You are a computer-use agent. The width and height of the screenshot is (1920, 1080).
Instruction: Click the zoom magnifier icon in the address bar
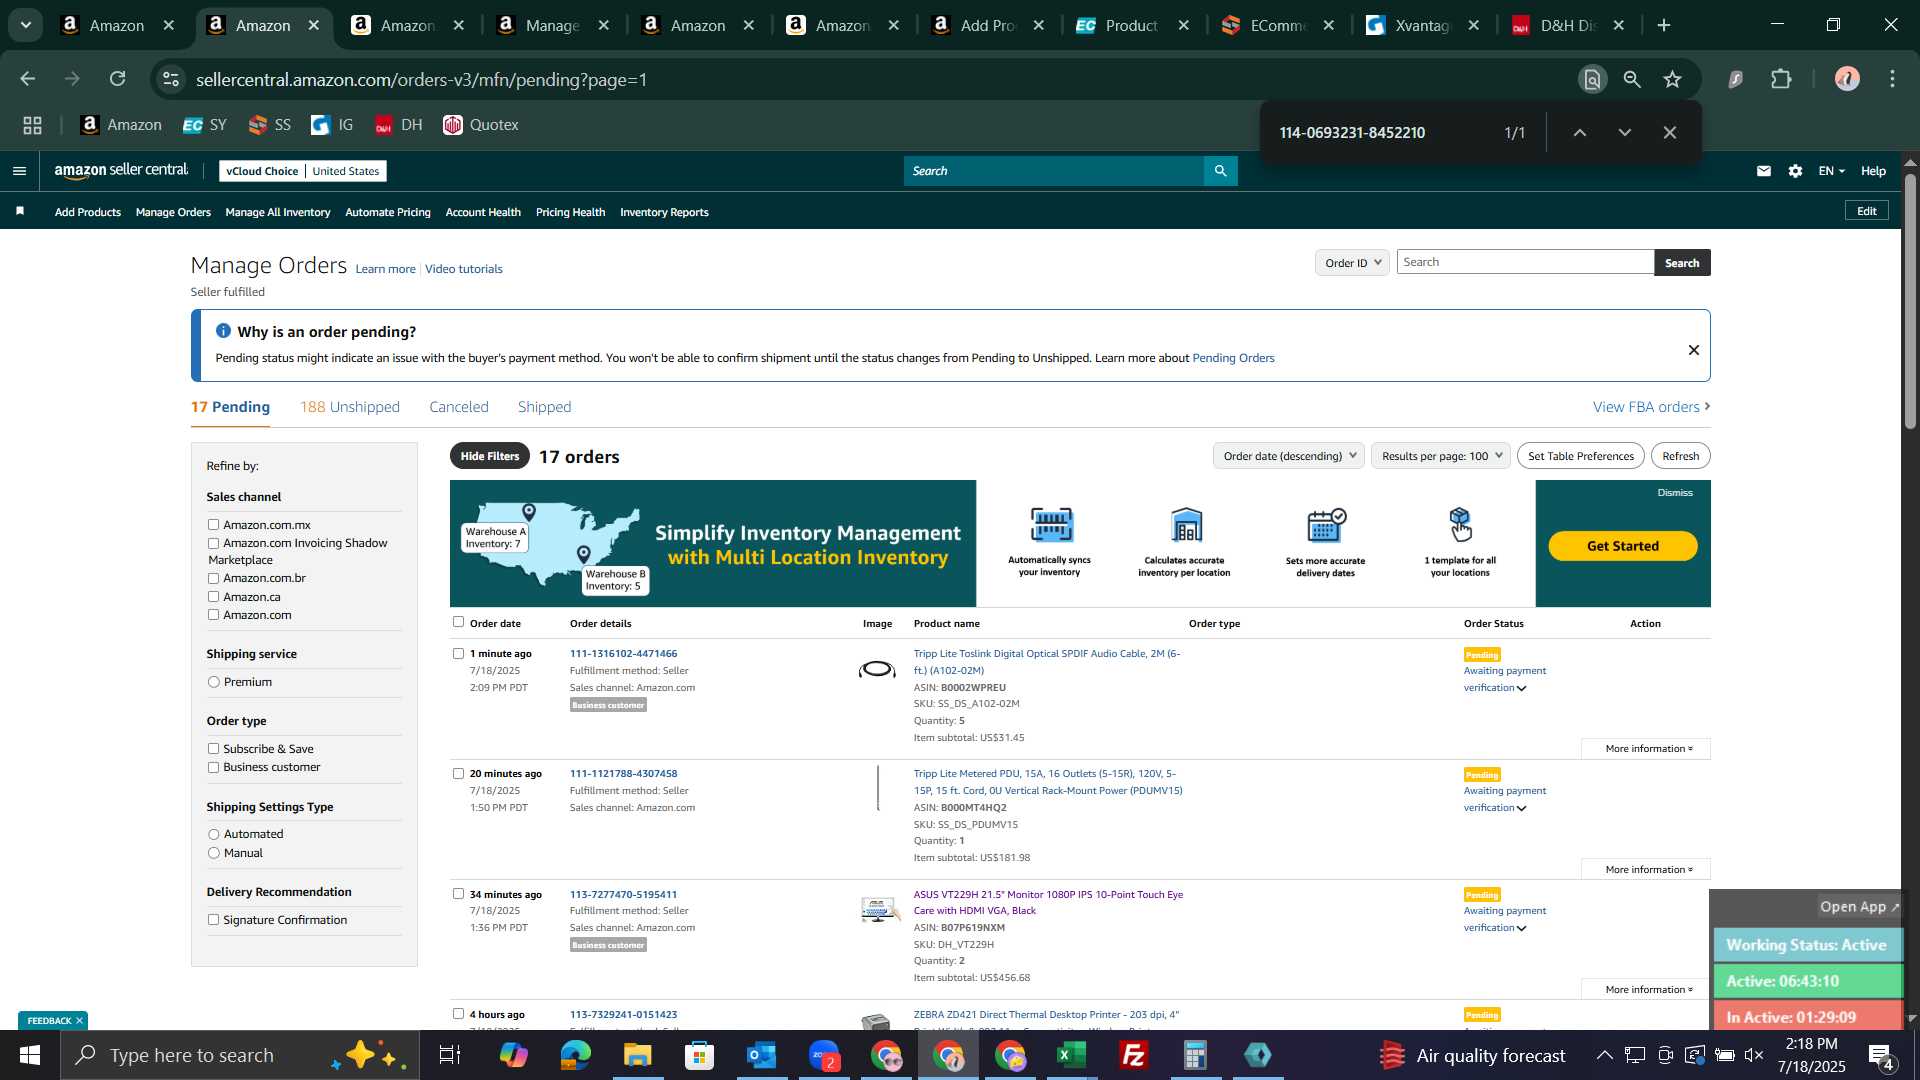click(1632, 79)
